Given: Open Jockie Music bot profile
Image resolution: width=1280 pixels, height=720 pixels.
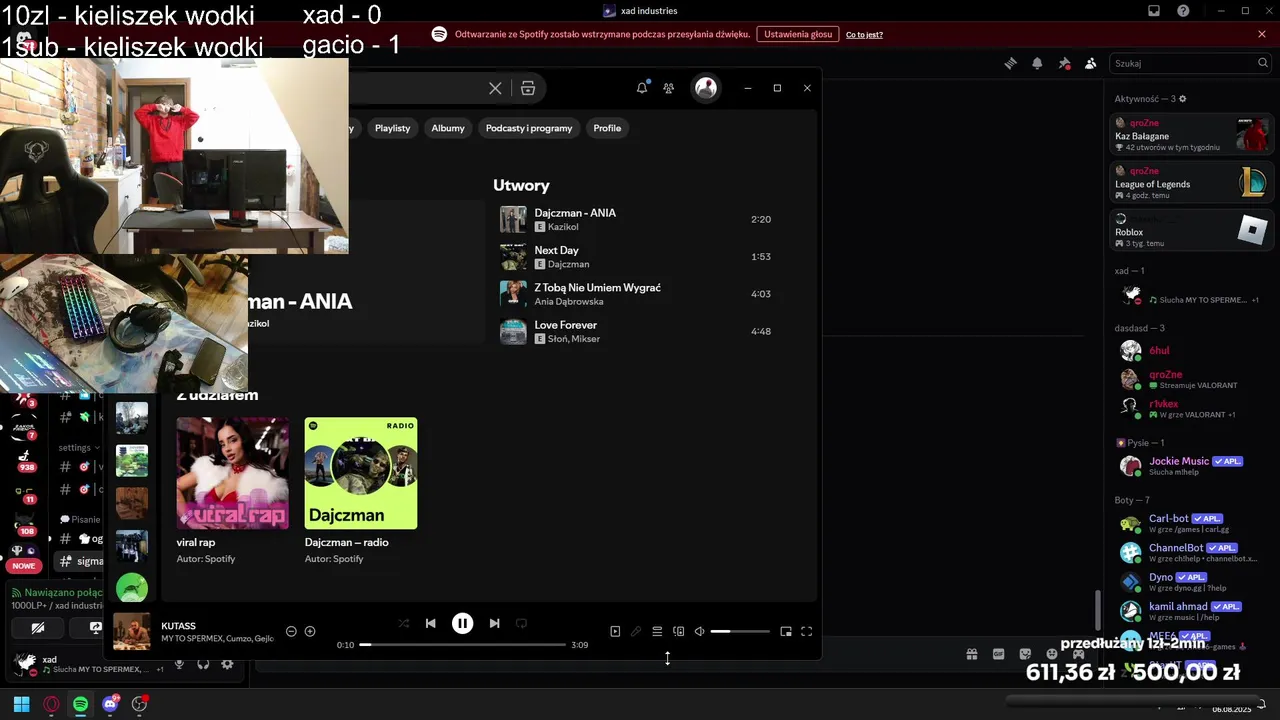Looking at the screenshot, I should pyautogui.click(x=1192, y=465).
